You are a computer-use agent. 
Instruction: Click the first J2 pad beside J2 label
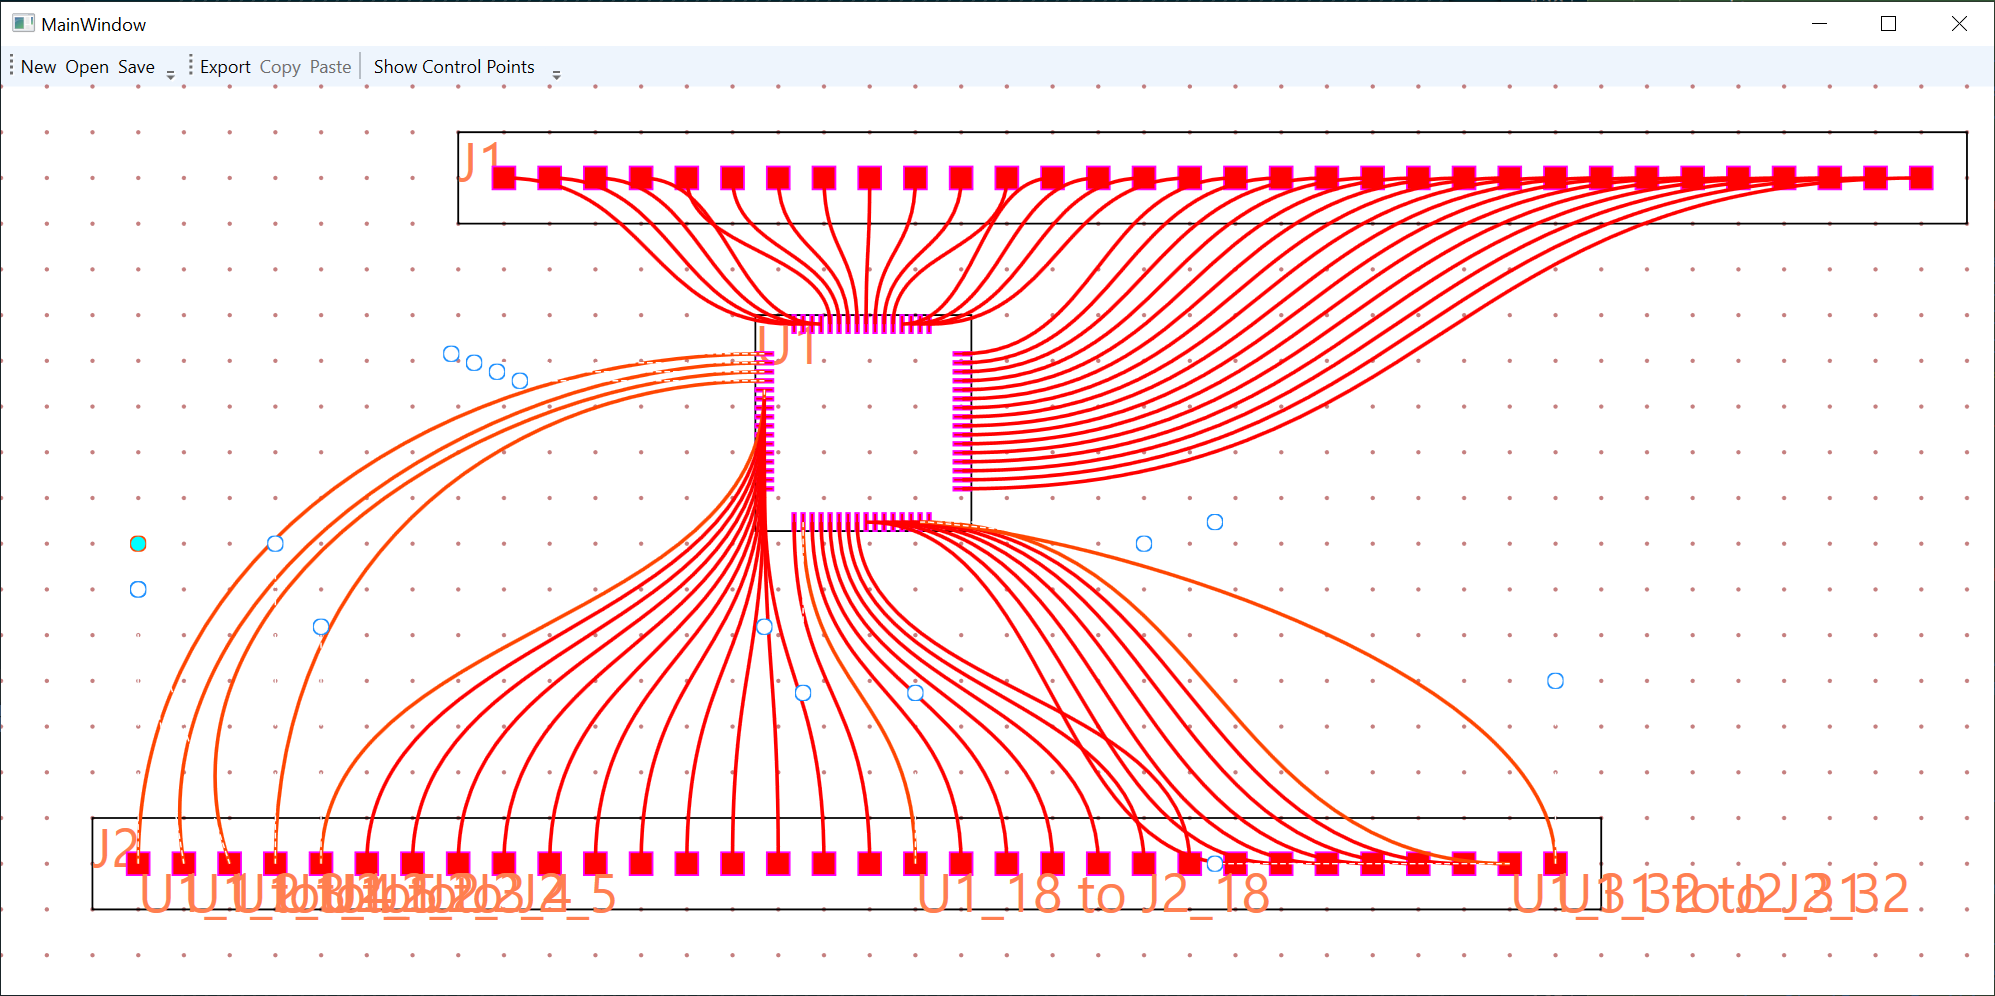pyautogui.click(x=138, y=863)
